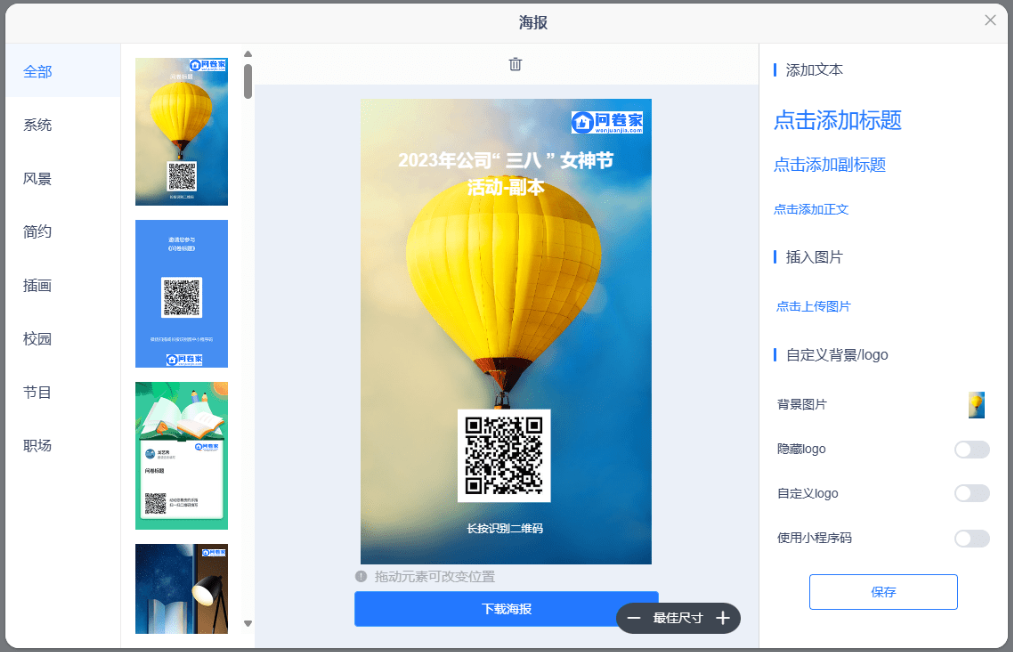Click the 保存 button
The width and height of the screenshot is (1013, 652).
click(883, 592)
